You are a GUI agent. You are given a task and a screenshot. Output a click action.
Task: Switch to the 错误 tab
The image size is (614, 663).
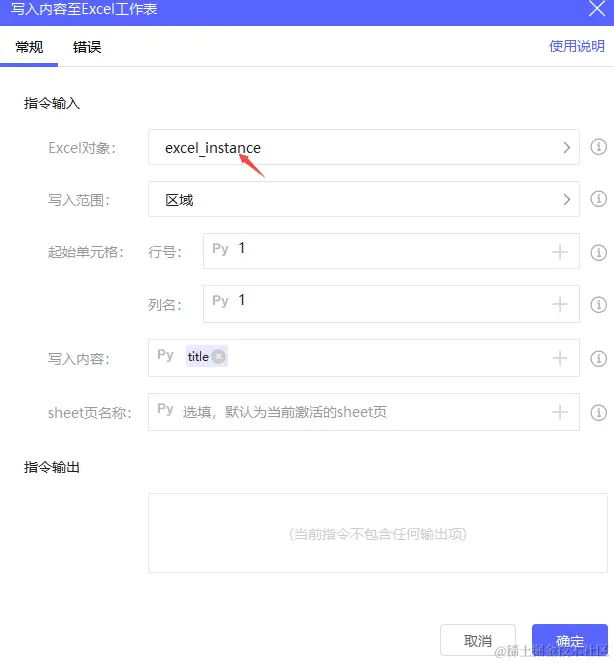pos(87,47)
